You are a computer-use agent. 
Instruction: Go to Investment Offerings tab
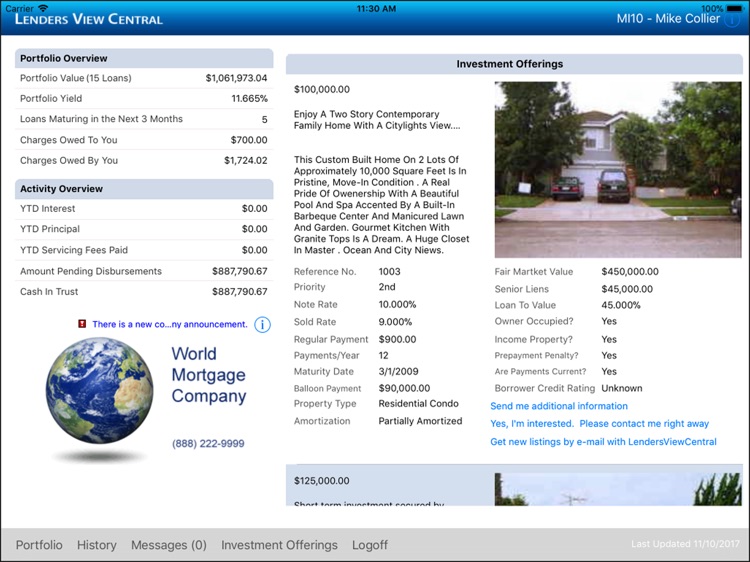coord(279,545)
